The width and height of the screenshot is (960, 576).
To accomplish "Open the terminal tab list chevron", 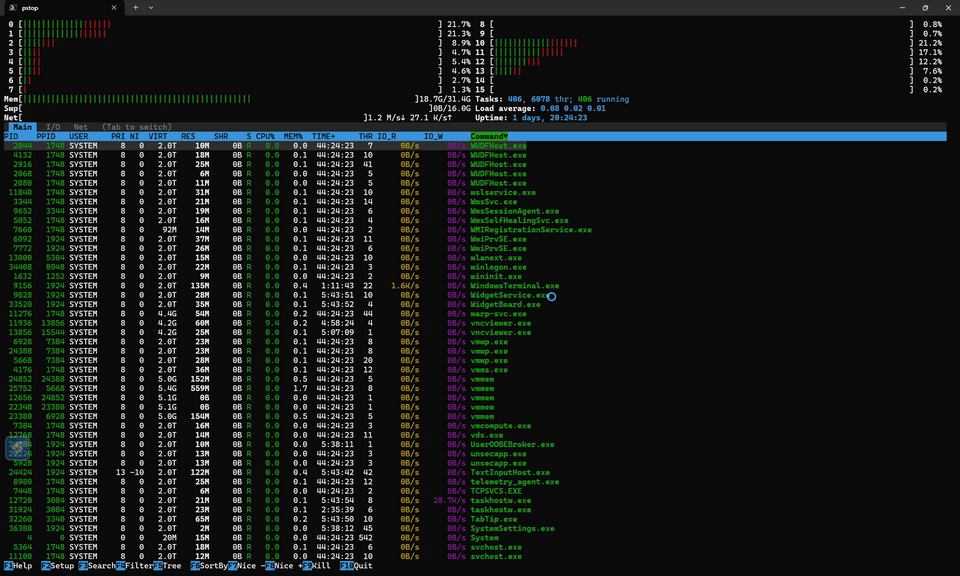I will tap(153, 8).
